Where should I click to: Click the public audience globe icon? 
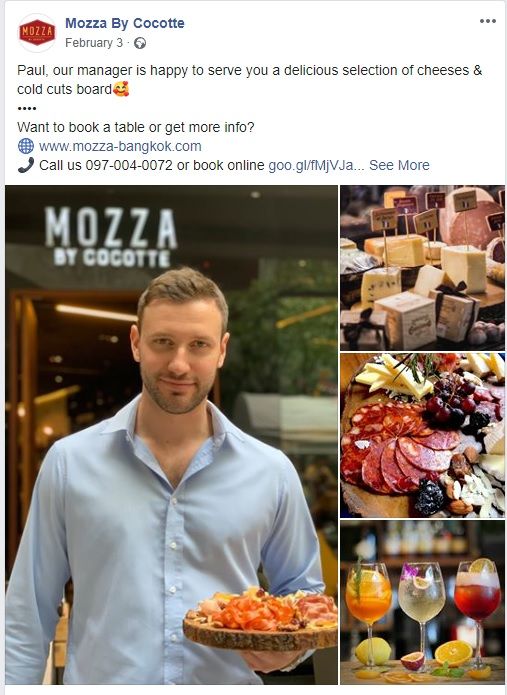[140, 43]
